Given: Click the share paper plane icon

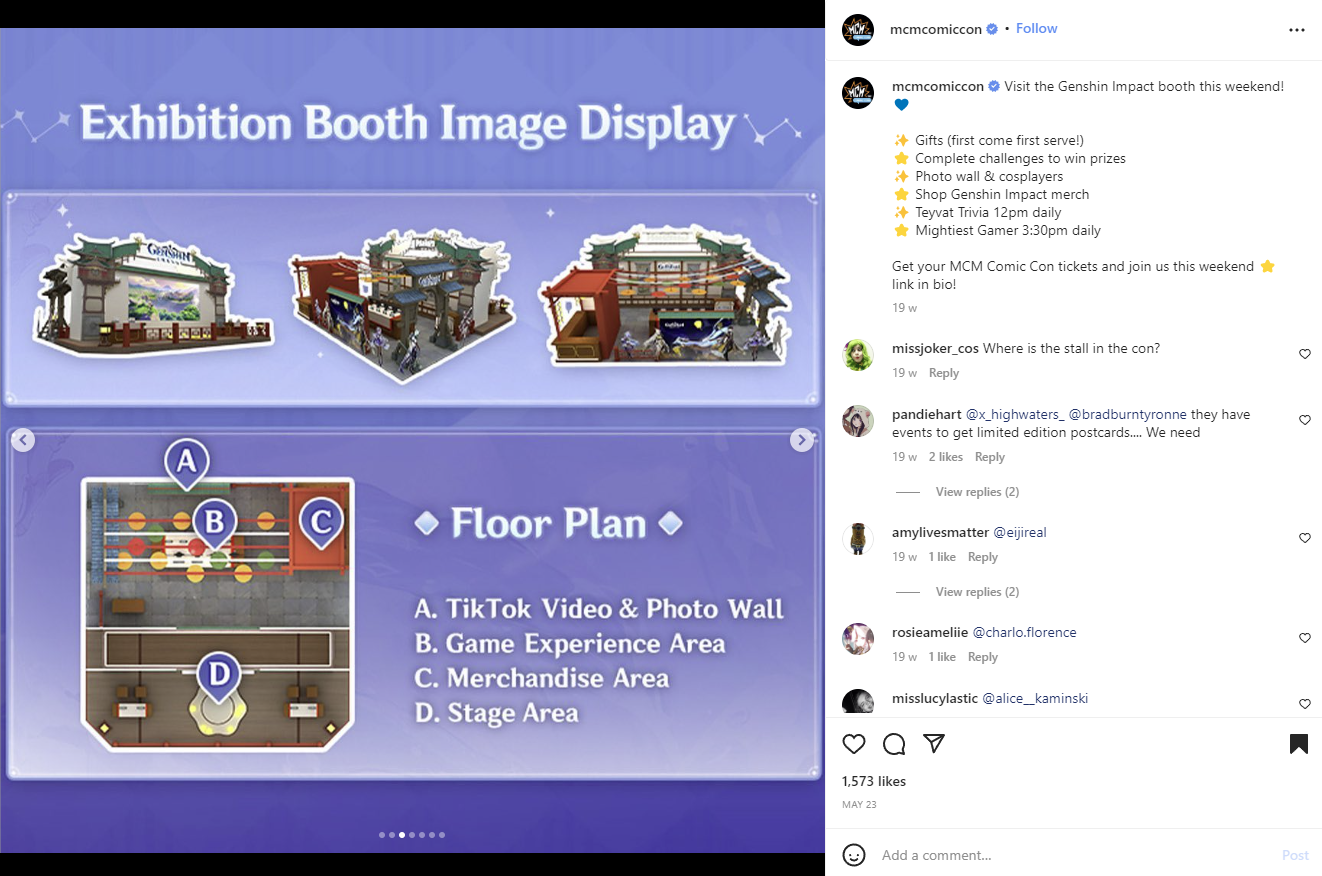Looking at the screenshot, I should (934, 744).
